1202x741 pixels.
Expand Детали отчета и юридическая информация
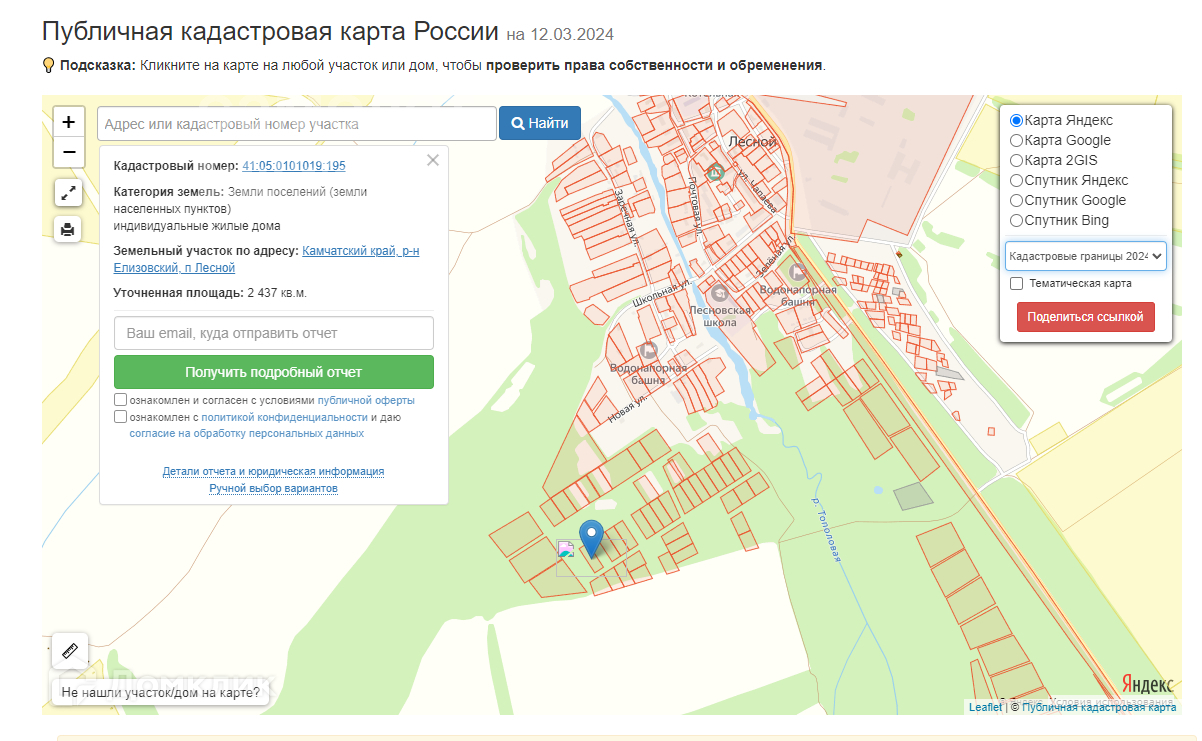tap(273, 471)
